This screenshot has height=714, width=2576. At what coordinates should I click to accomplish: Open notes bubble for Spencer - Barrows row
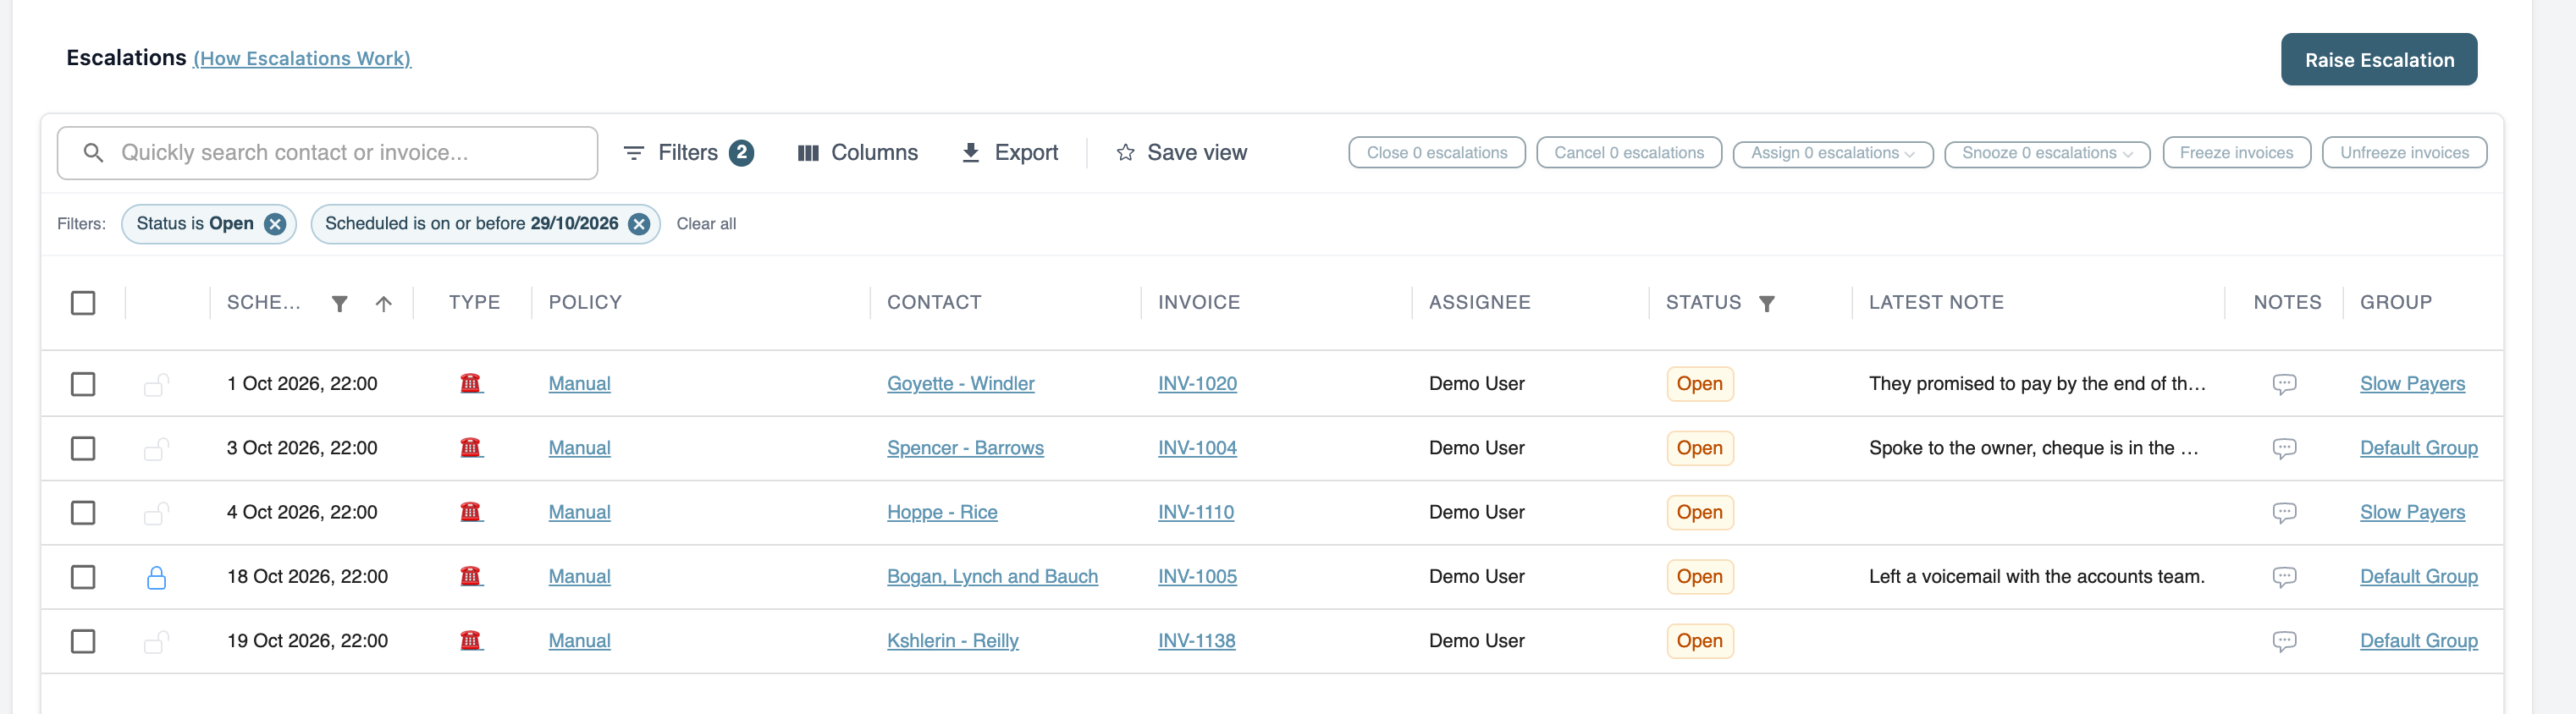(2284, 448)
